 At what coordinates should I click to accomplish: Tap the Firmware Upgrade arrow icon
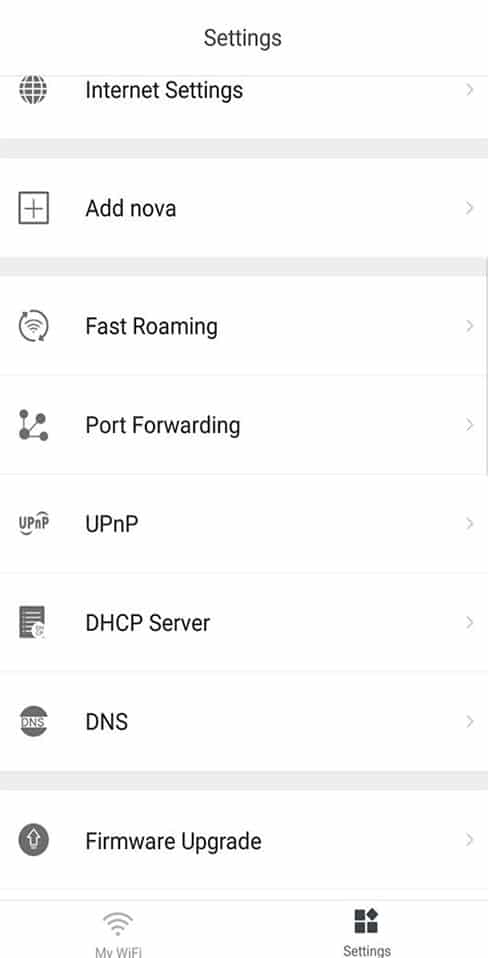click(x=33, y=840)
